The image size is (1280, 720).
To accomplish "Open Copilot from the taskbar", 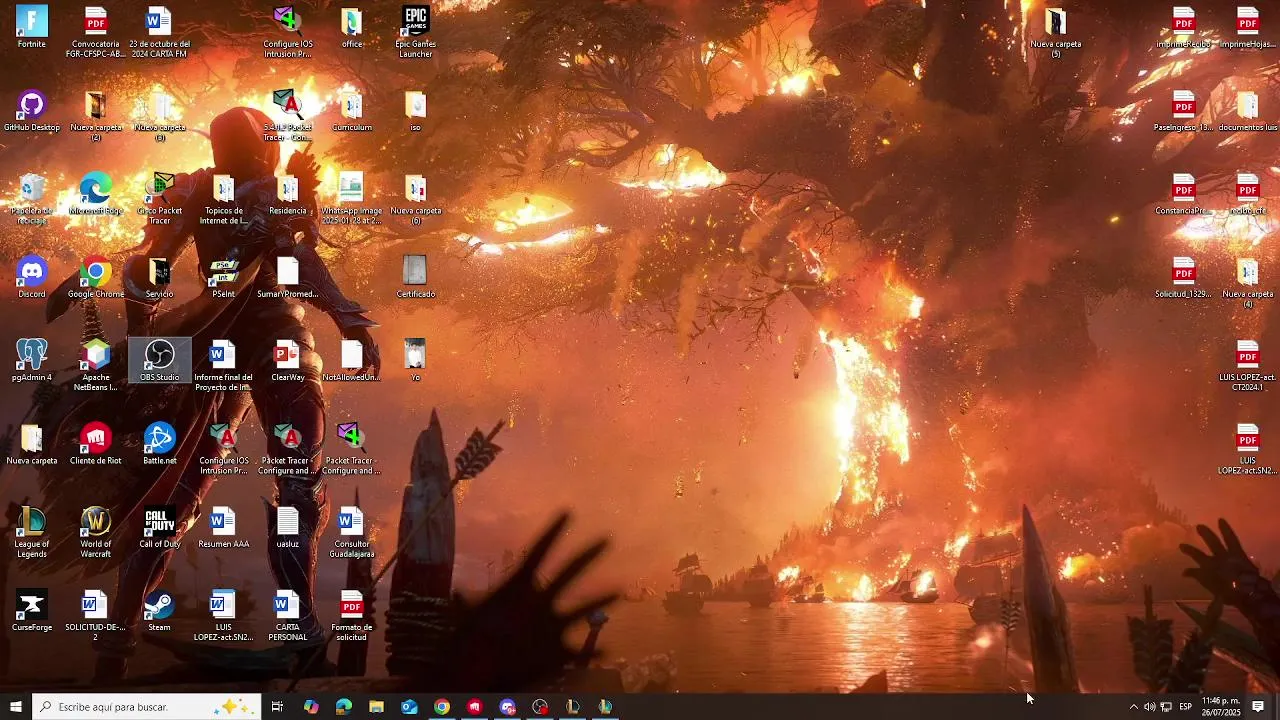I will (311, 707).
